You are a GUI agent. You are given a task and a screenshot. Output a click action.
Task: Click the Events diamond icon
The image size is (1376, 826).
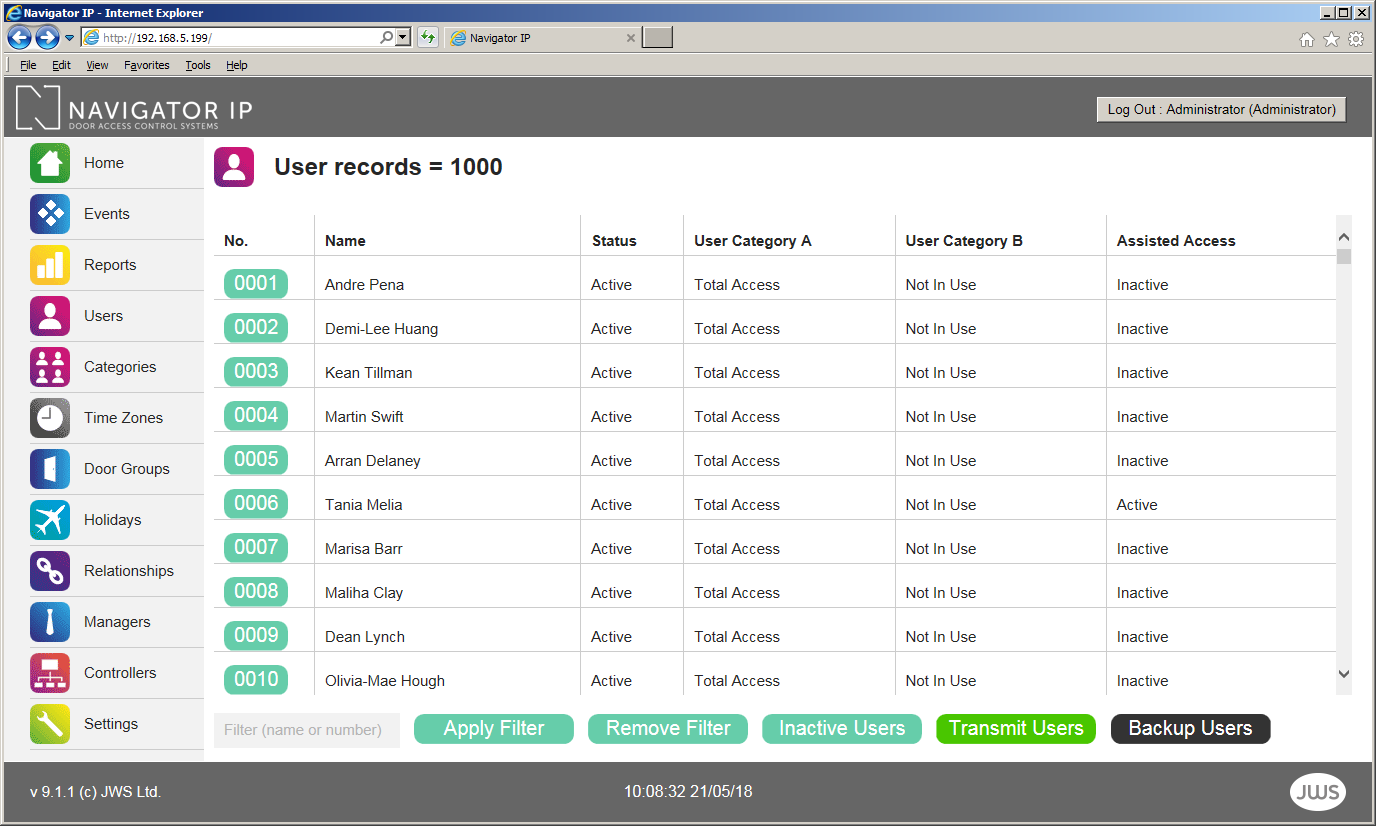tap(50, 214)
